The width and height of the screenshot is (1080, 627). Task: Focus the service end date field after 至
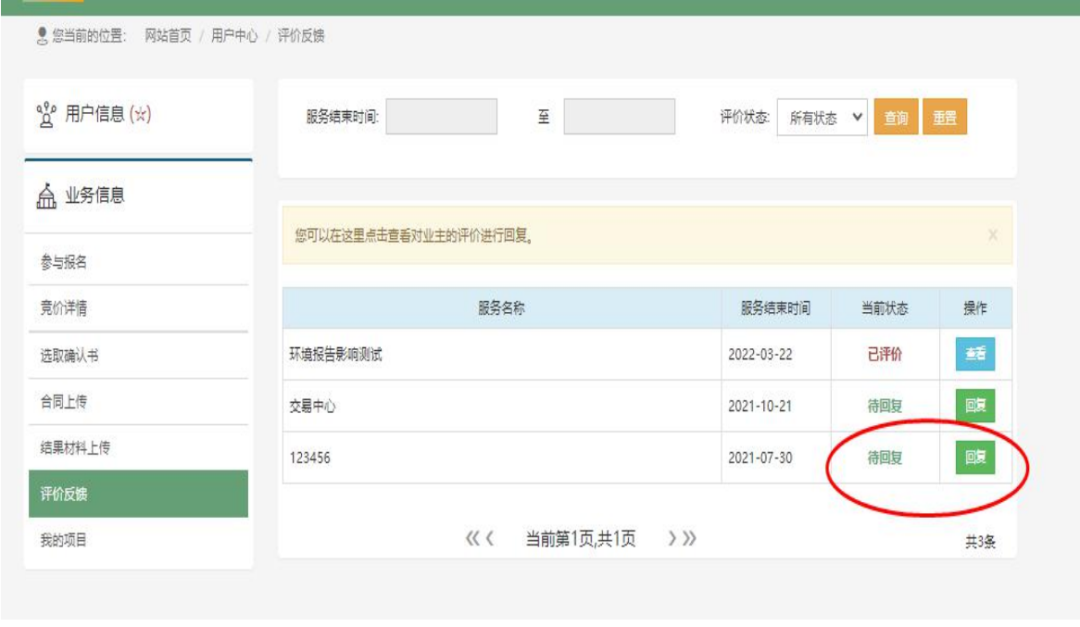pos(619,116)
